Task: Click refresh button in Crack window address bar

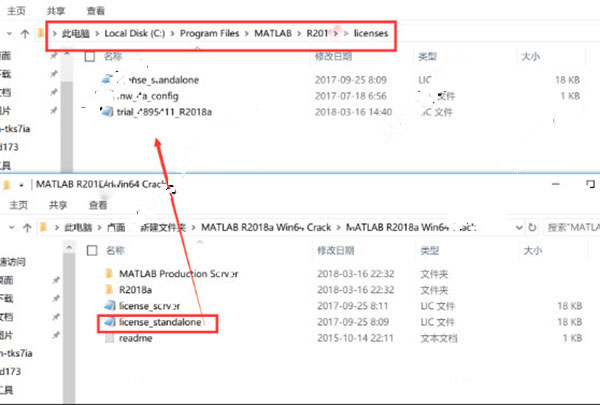Action: (532, 227)
